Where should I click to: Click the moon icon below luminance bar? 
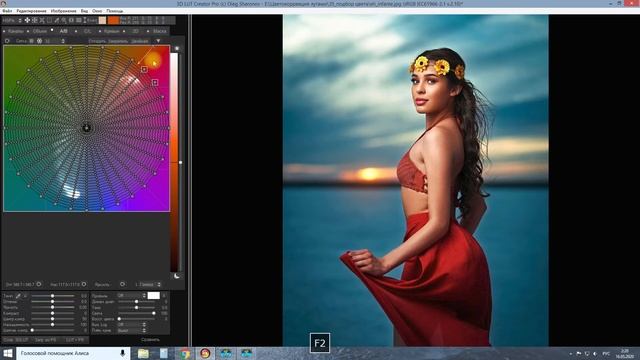pos(177,276)
